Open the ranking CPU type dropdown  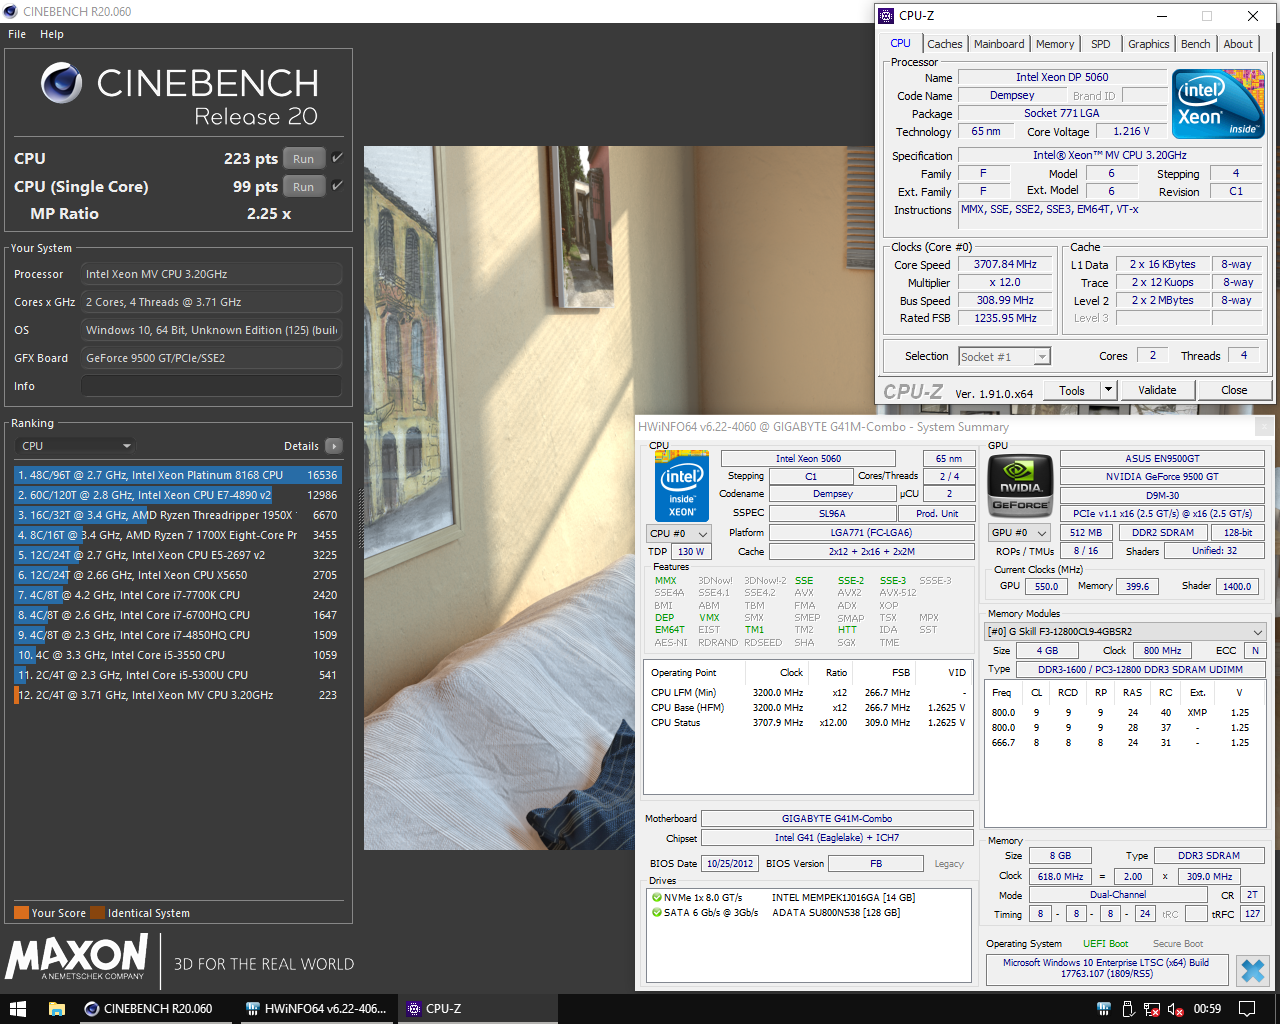(x=76, y=446)
